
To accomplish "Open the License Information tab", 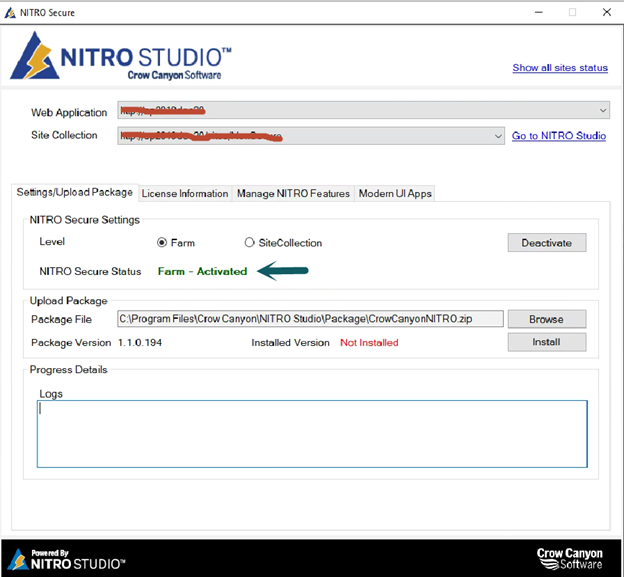I will [x=185, y=194].
